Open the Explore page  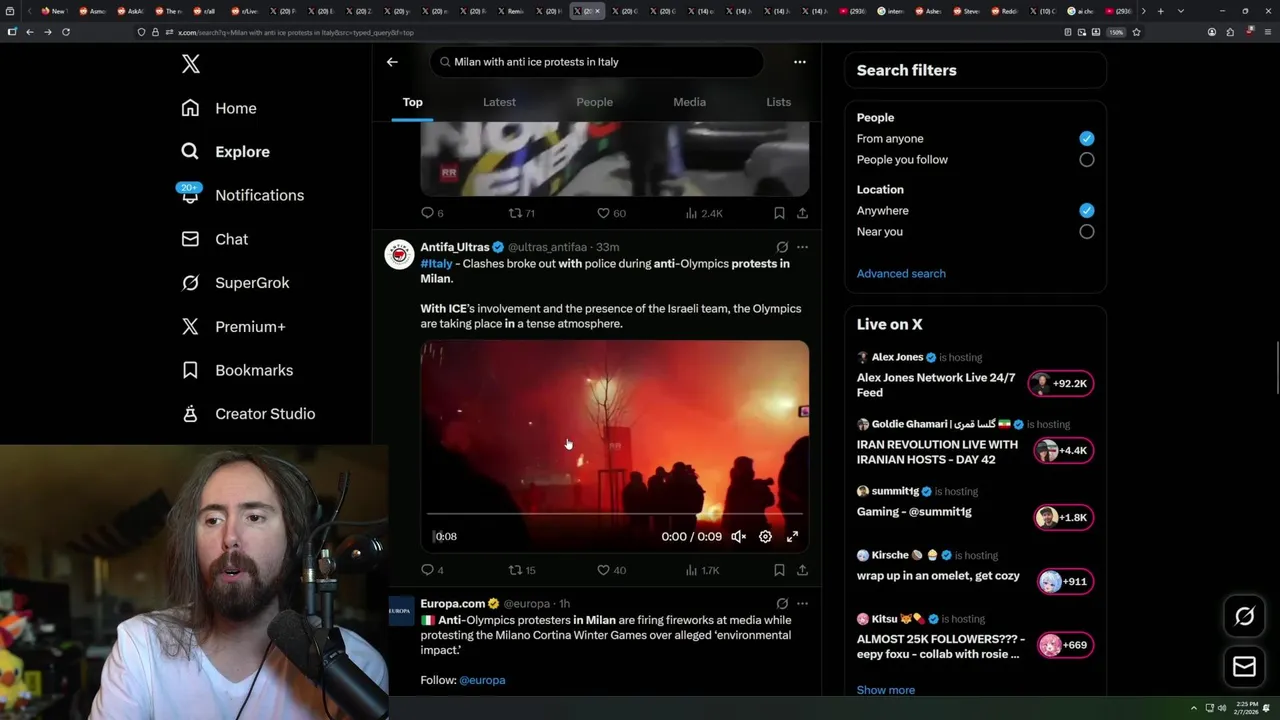[226, 152]
